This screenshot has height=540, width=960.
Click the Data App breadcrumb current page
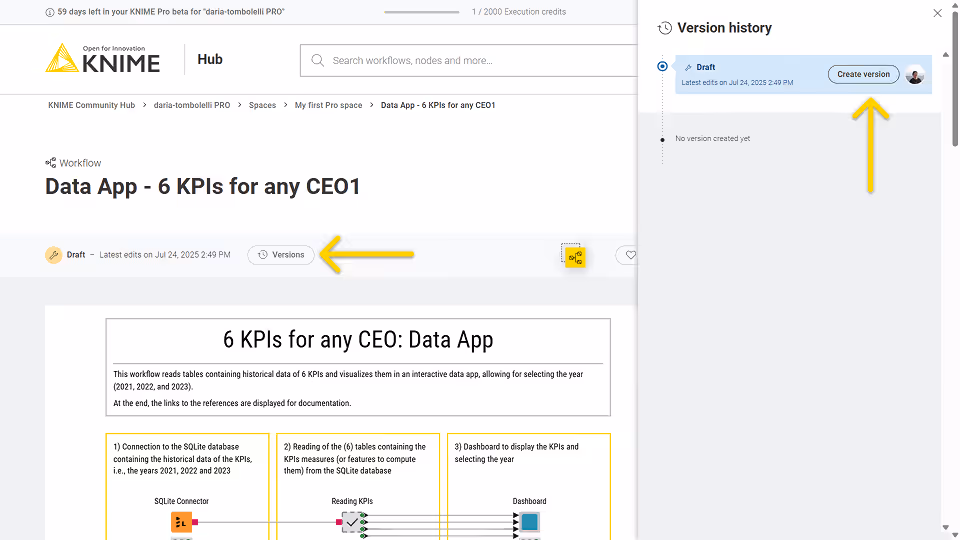point(438,105)
